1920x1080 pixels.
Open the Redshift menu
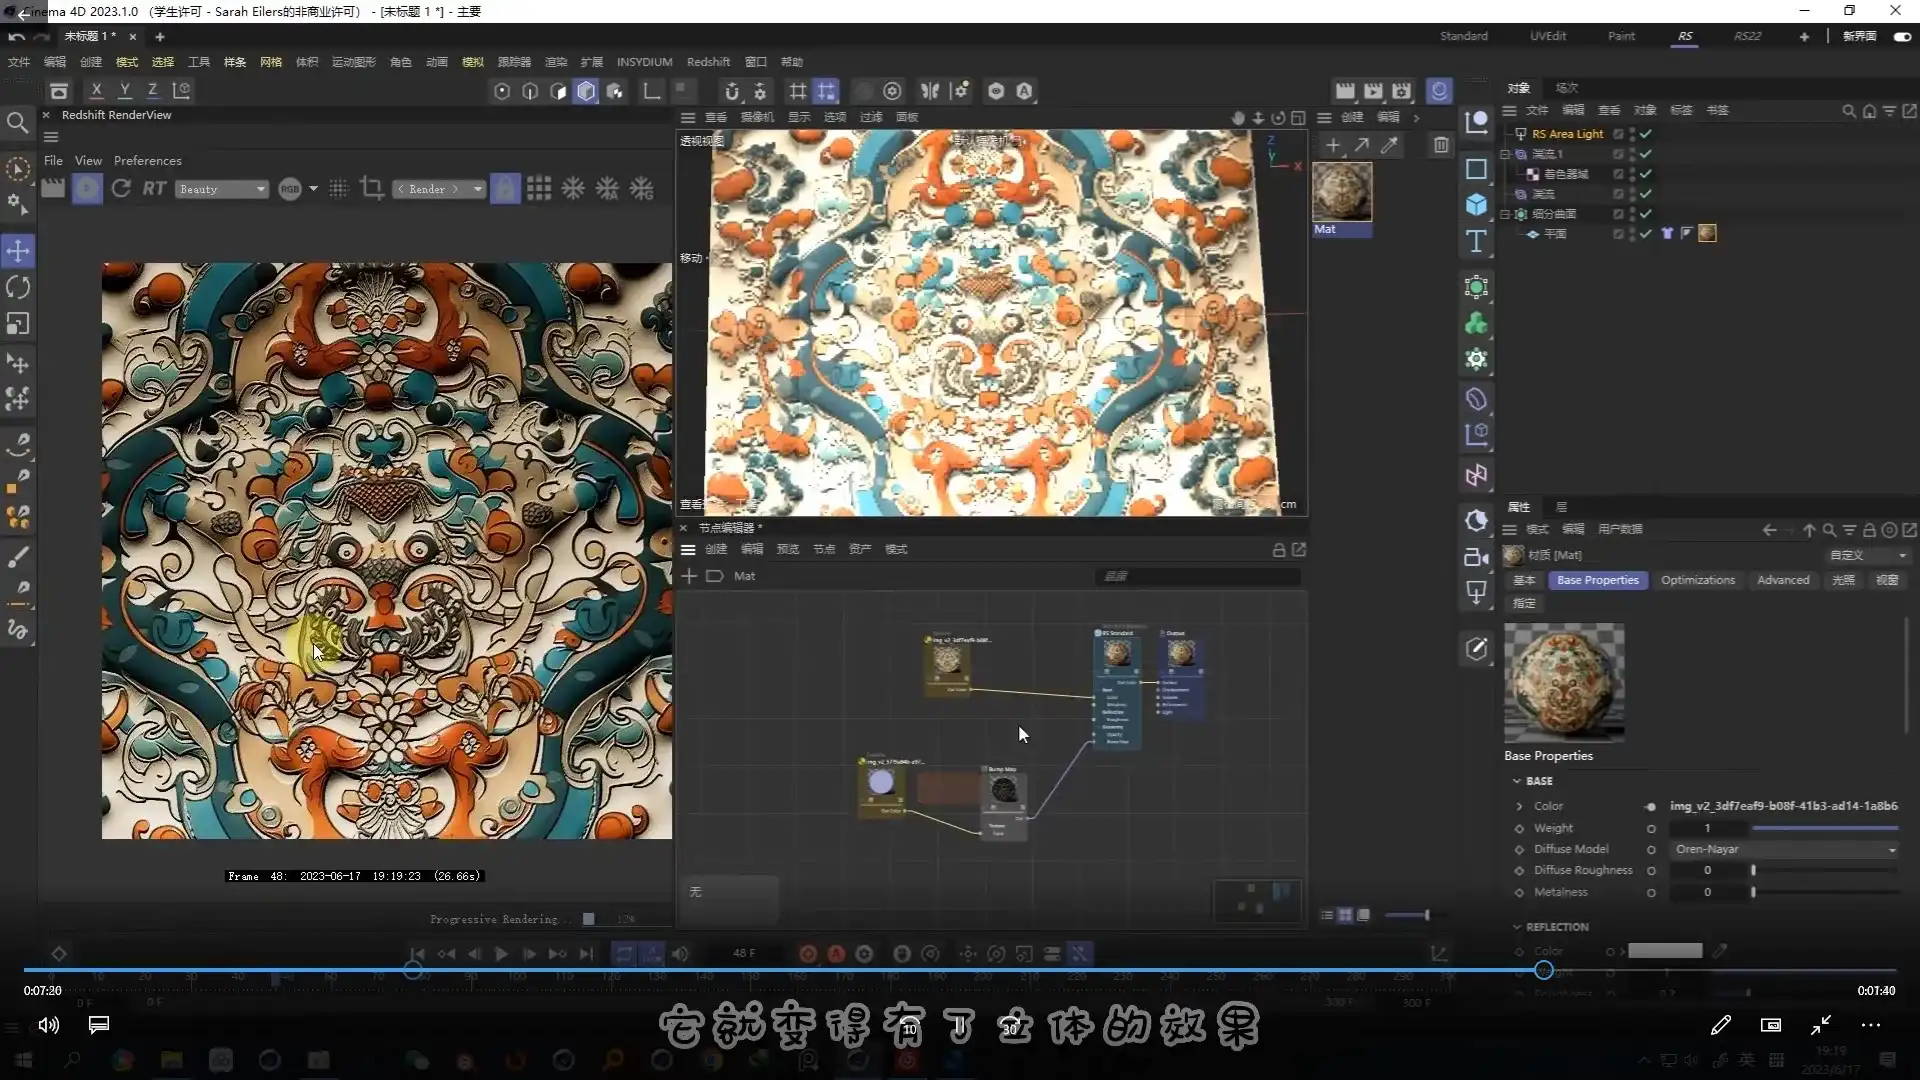click(x=708, y=62)
